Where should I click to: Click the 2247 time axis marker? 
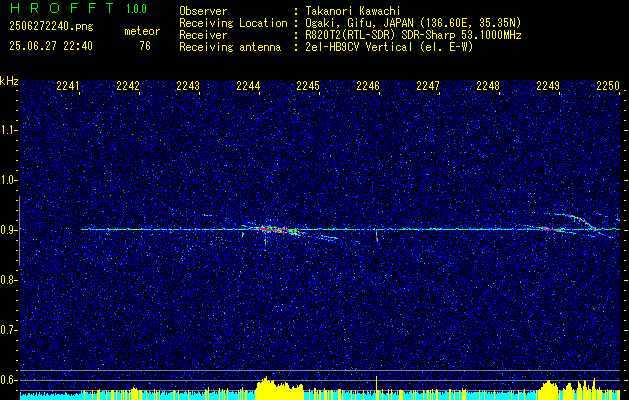point(428,86)
